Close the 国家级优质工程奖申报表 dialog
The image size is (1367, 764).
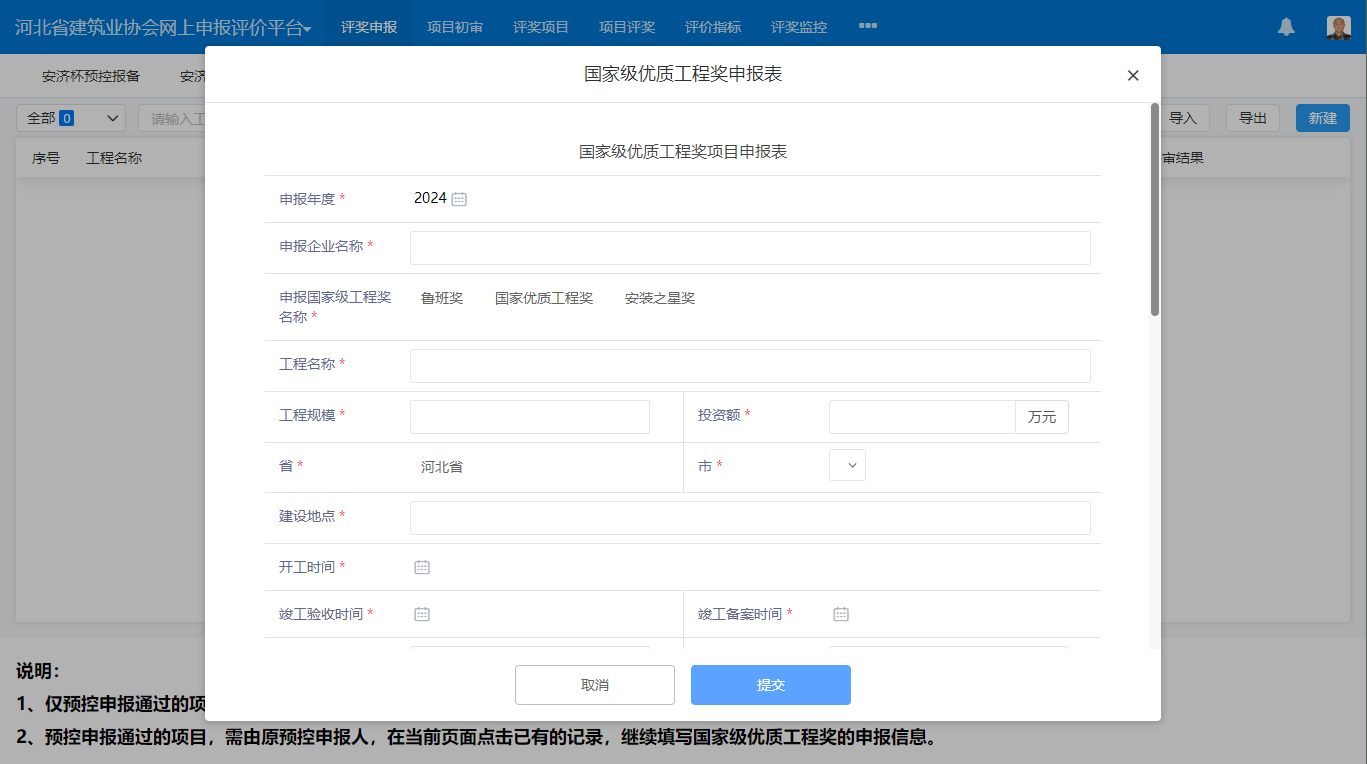(x=1133, y=75)
